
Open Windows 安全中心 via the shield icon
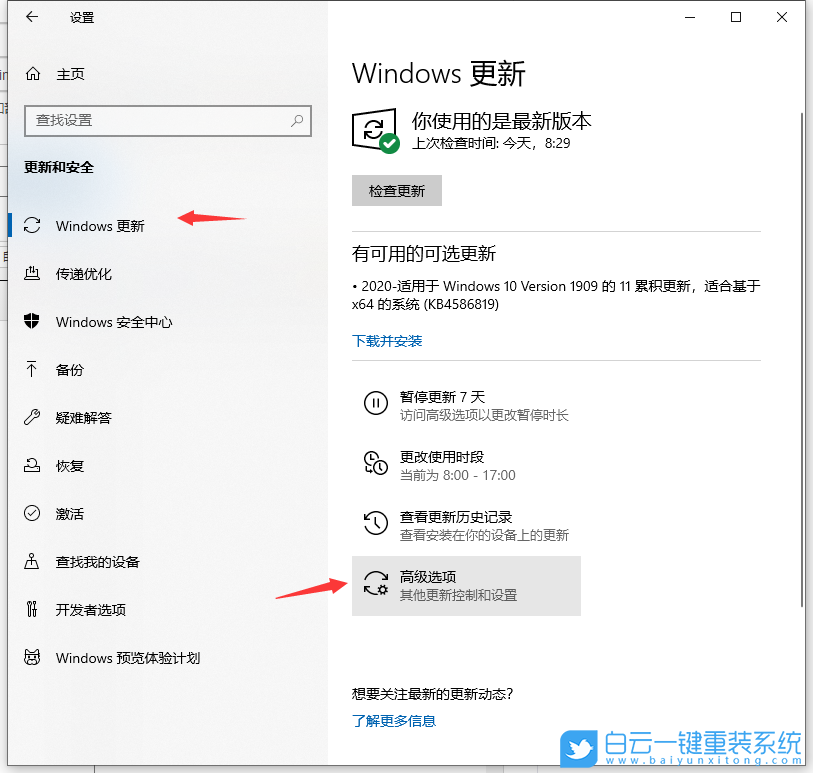(x=30, y=322)
